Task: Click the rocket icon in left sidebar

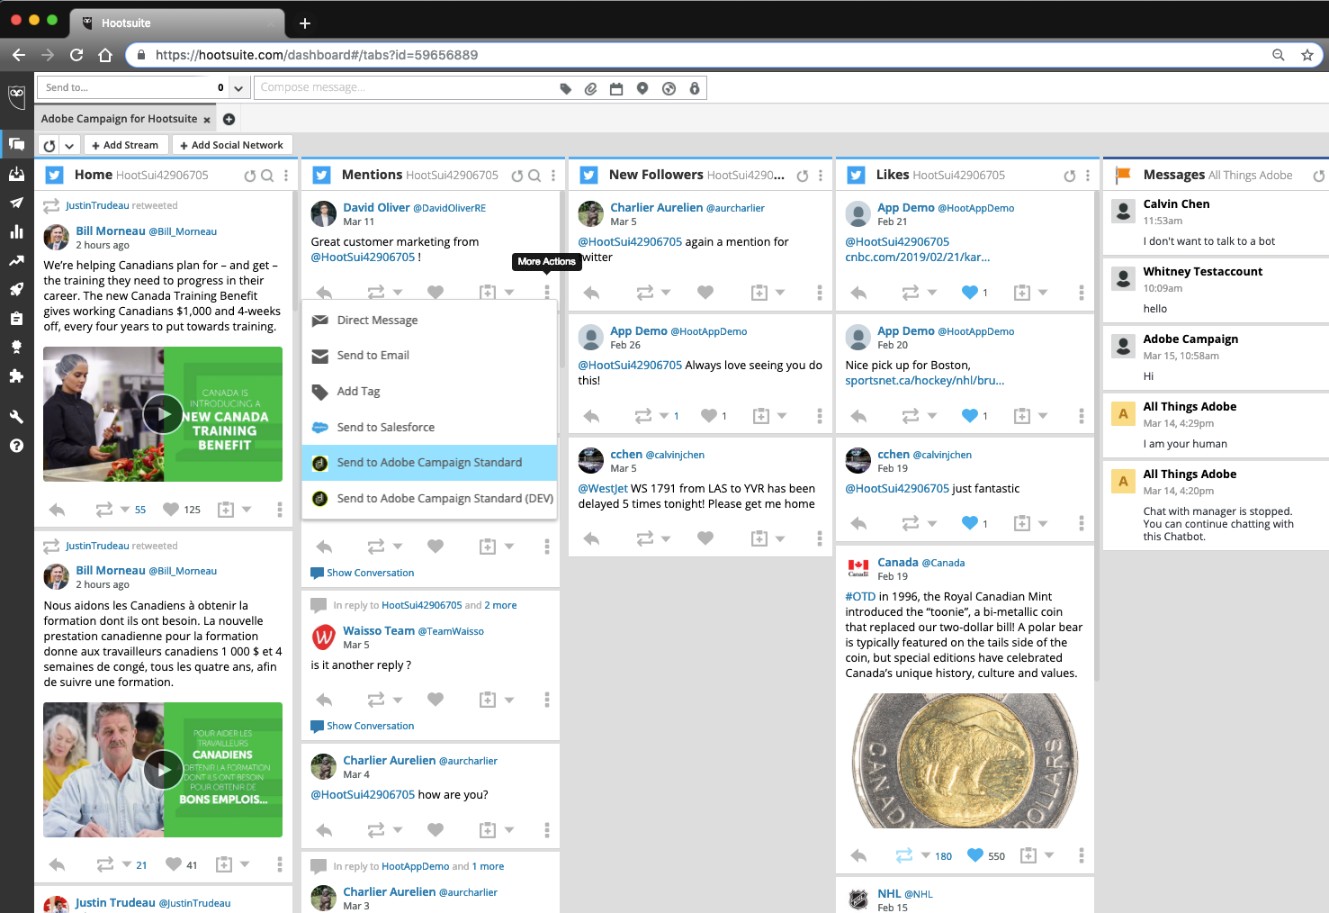Action: click(x=16, y=290)
